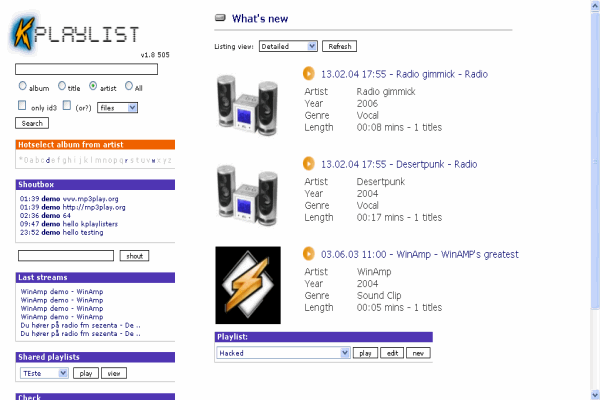
Task: Open the Listing view dropdown
Action: pyautogui.click(x=288, y=46)
